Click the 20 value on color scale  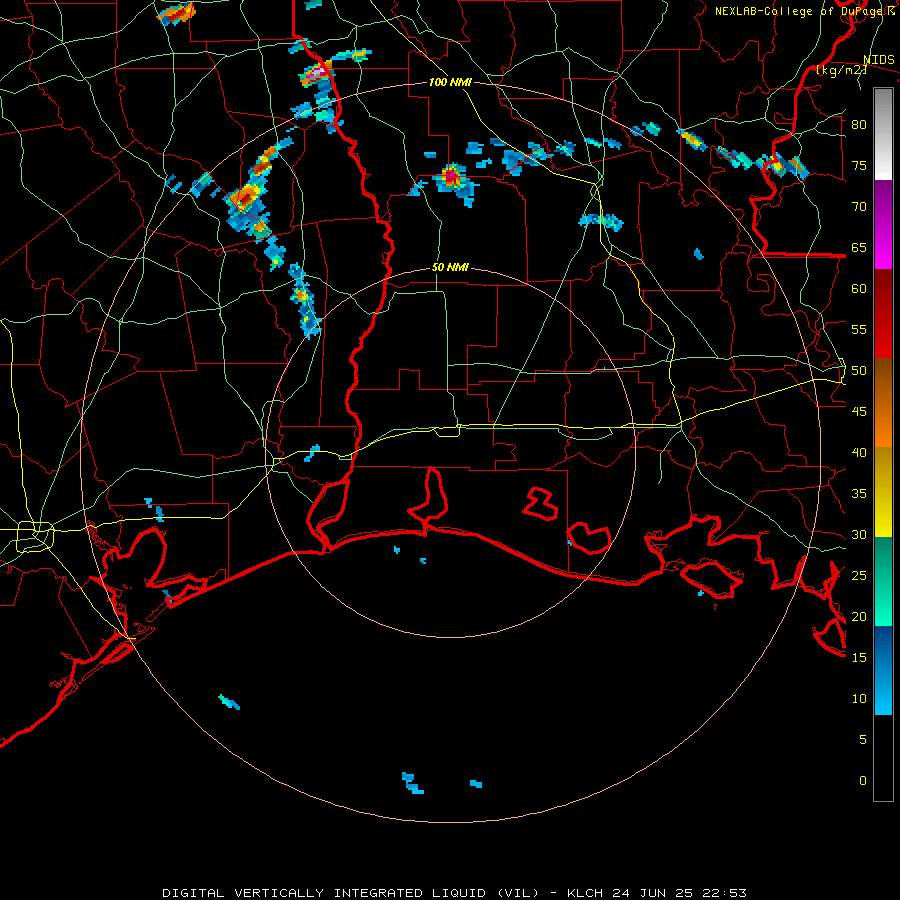pyautogui.click(x=859, y=616)
